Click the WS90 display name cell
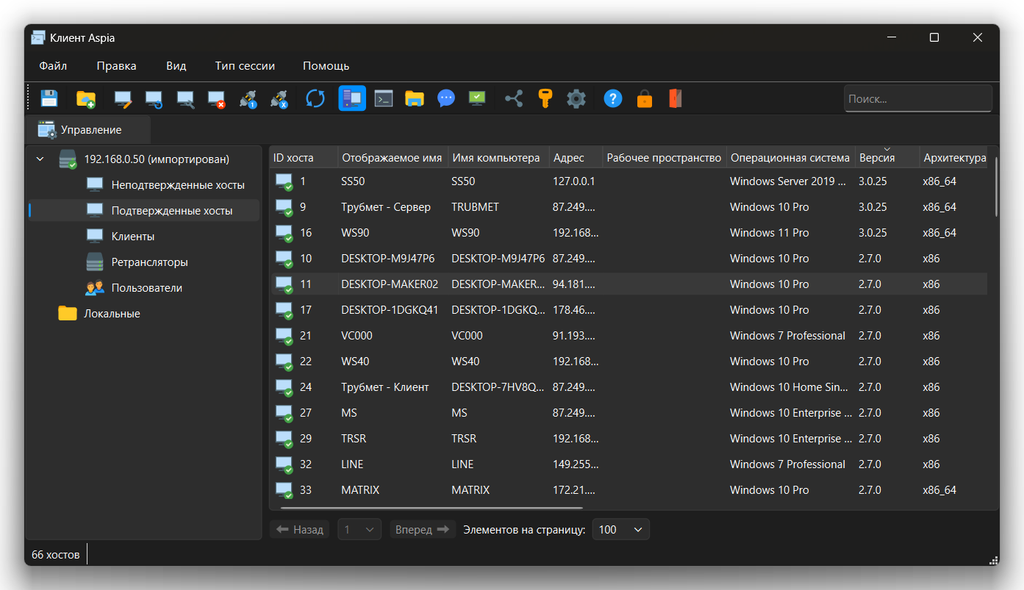This screenshot has width=1024, height=590. [x=355, y=233]
